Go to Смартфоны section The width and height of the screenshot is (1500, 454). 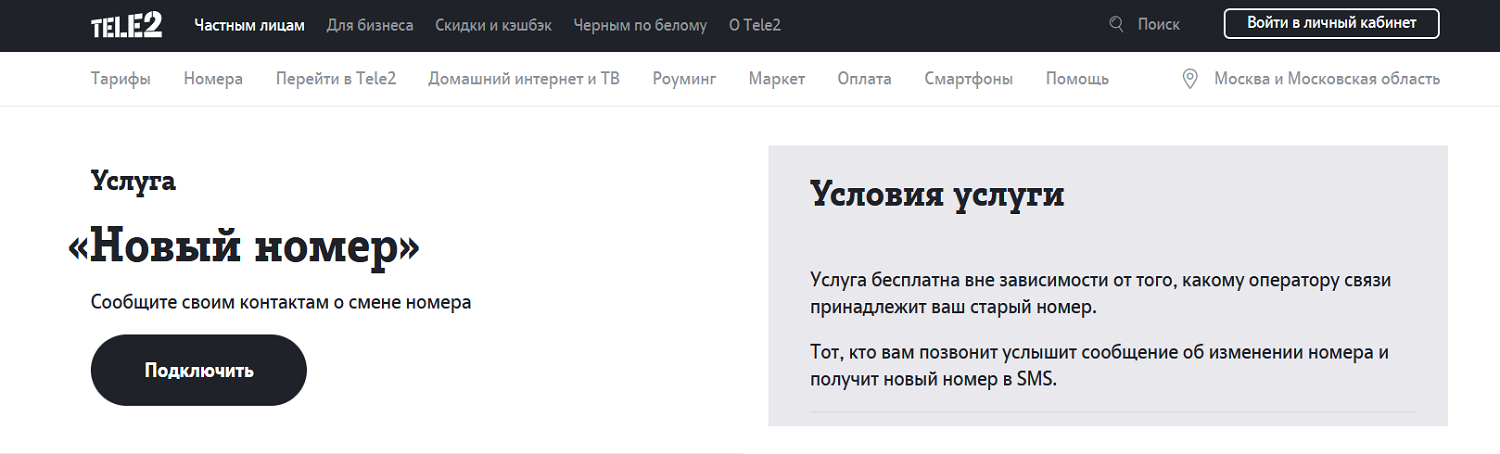(969, 79)
